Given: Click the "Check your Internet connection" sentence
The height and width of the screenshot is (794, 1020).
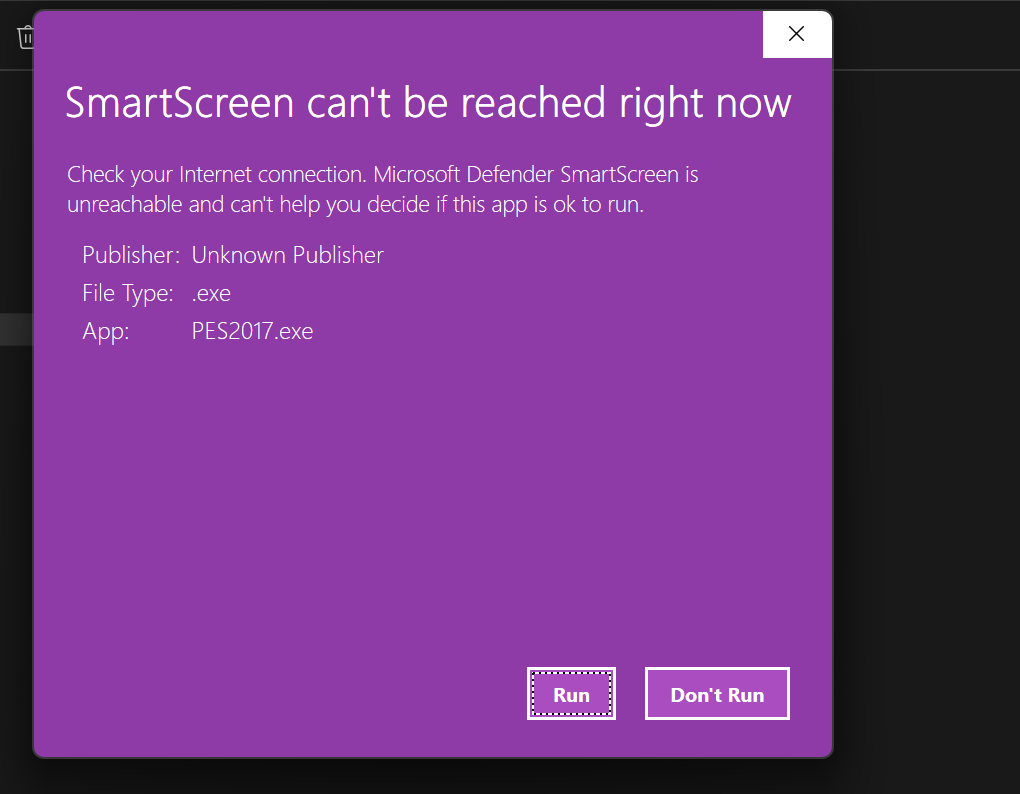Looking at the screenshot, I should tap(216, 174).
